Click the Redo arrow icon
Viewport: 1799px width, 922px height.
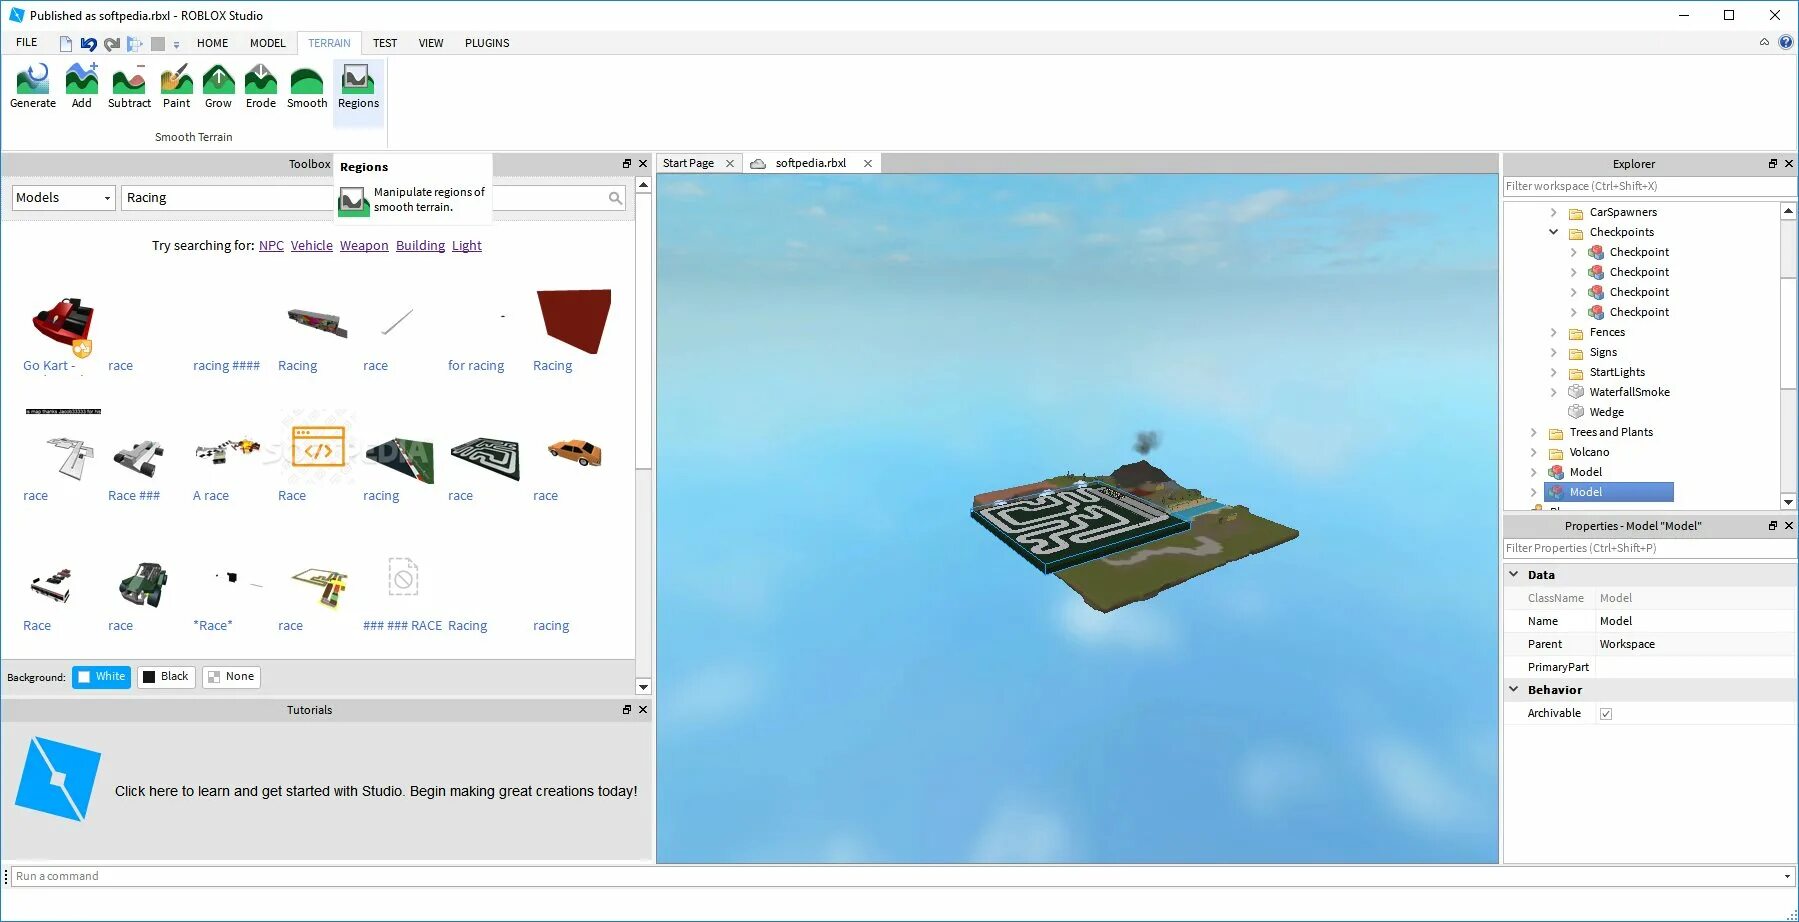click(x=112, y=44)
